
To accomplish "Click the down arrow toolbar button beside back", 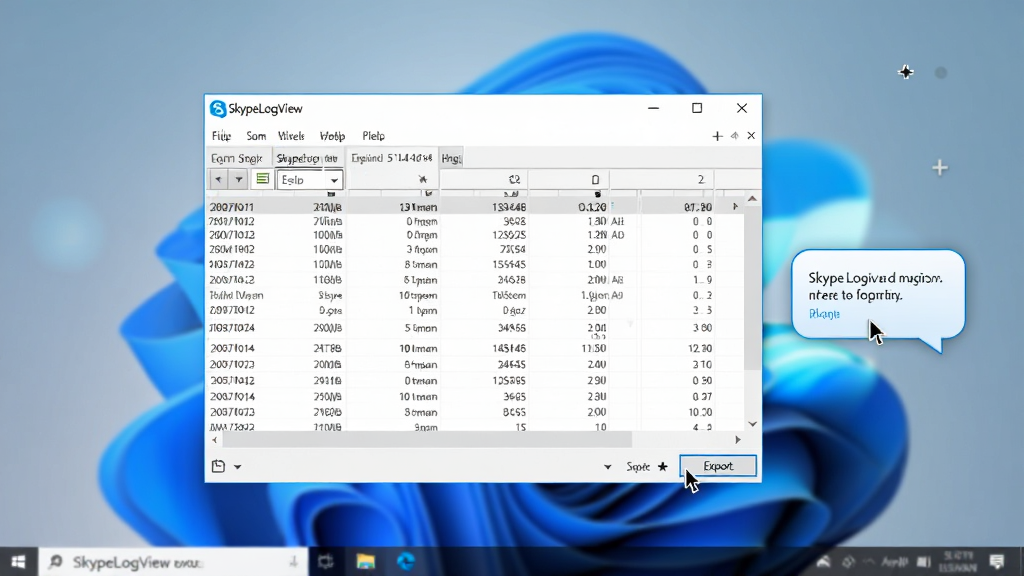I will 238,180.
